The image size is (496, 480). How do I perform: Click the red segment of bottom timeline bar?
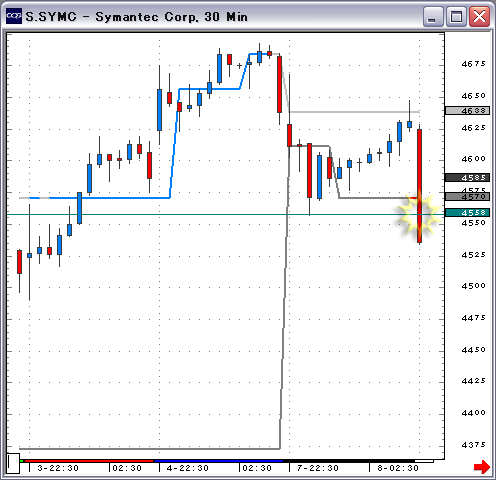tap(89, 461)
